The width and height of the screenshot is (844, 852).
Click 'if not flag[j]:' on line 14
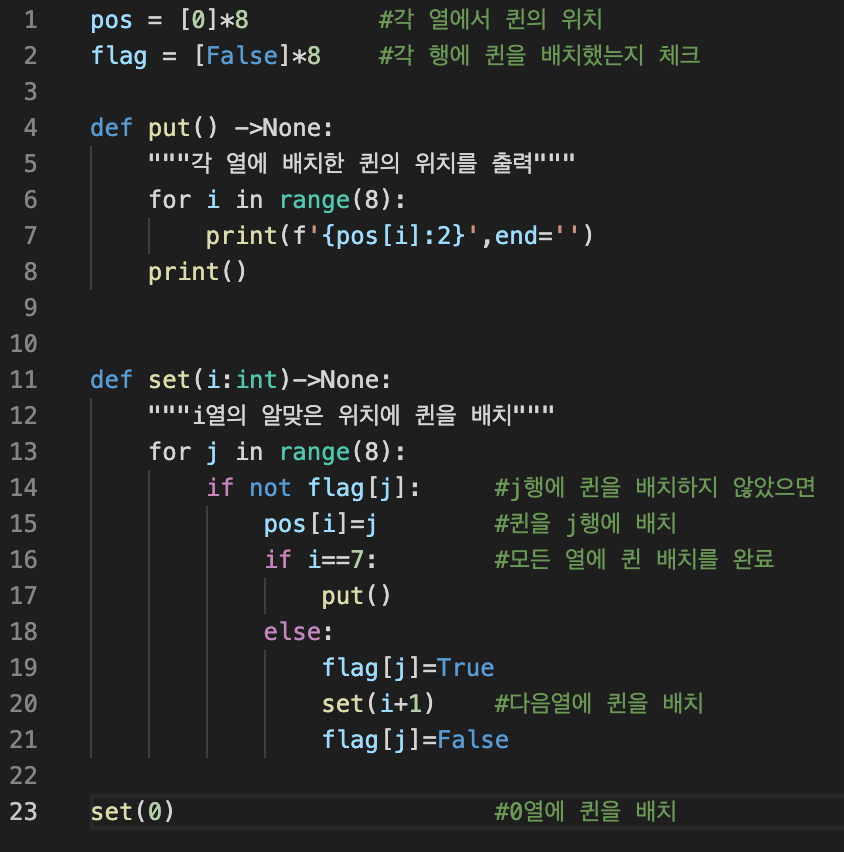tap(313, 487)
